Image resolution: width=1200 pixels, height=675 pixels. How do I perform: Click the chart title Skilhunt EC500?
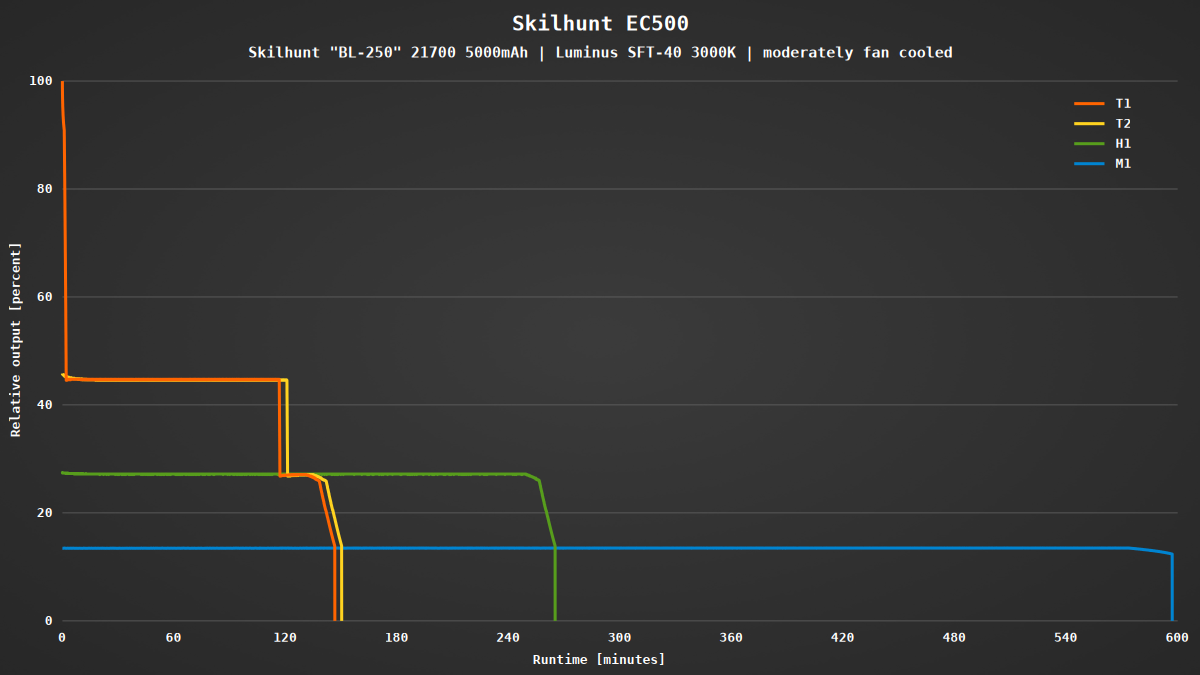[x=600, y=23]
